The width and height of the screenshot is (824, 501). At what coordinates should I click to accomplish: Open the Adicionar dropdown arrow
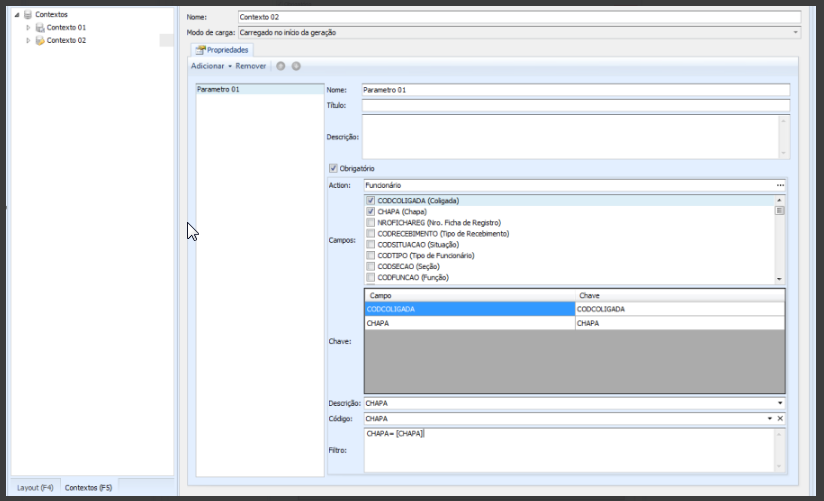[x=230, y=67]
